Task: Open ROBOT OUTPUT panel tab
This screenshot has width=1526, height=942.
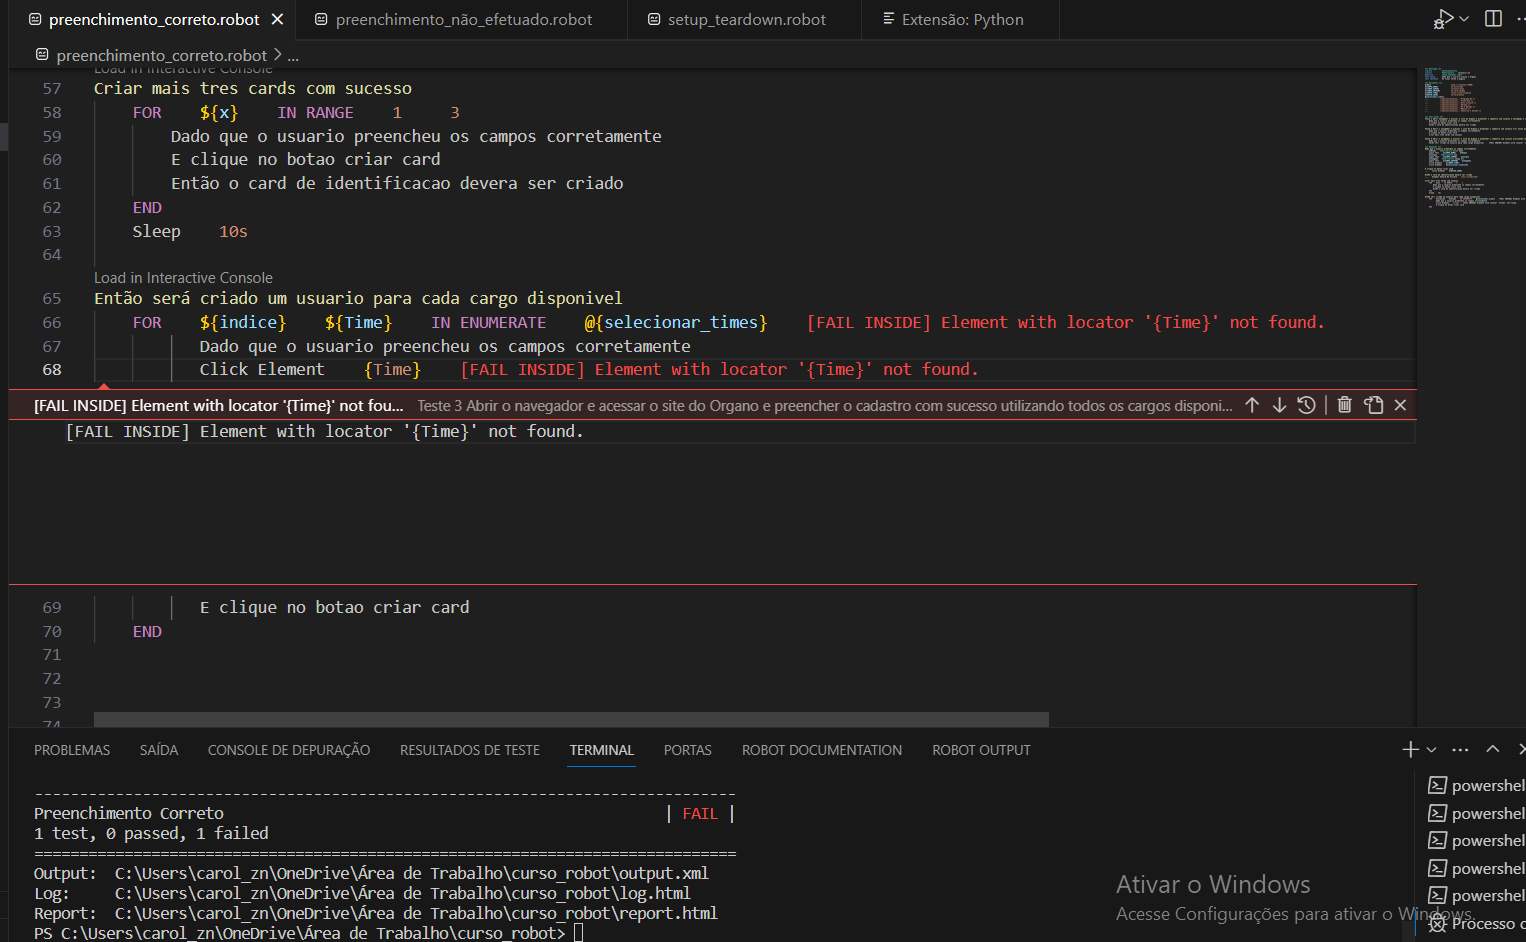Action: point(981,750)
